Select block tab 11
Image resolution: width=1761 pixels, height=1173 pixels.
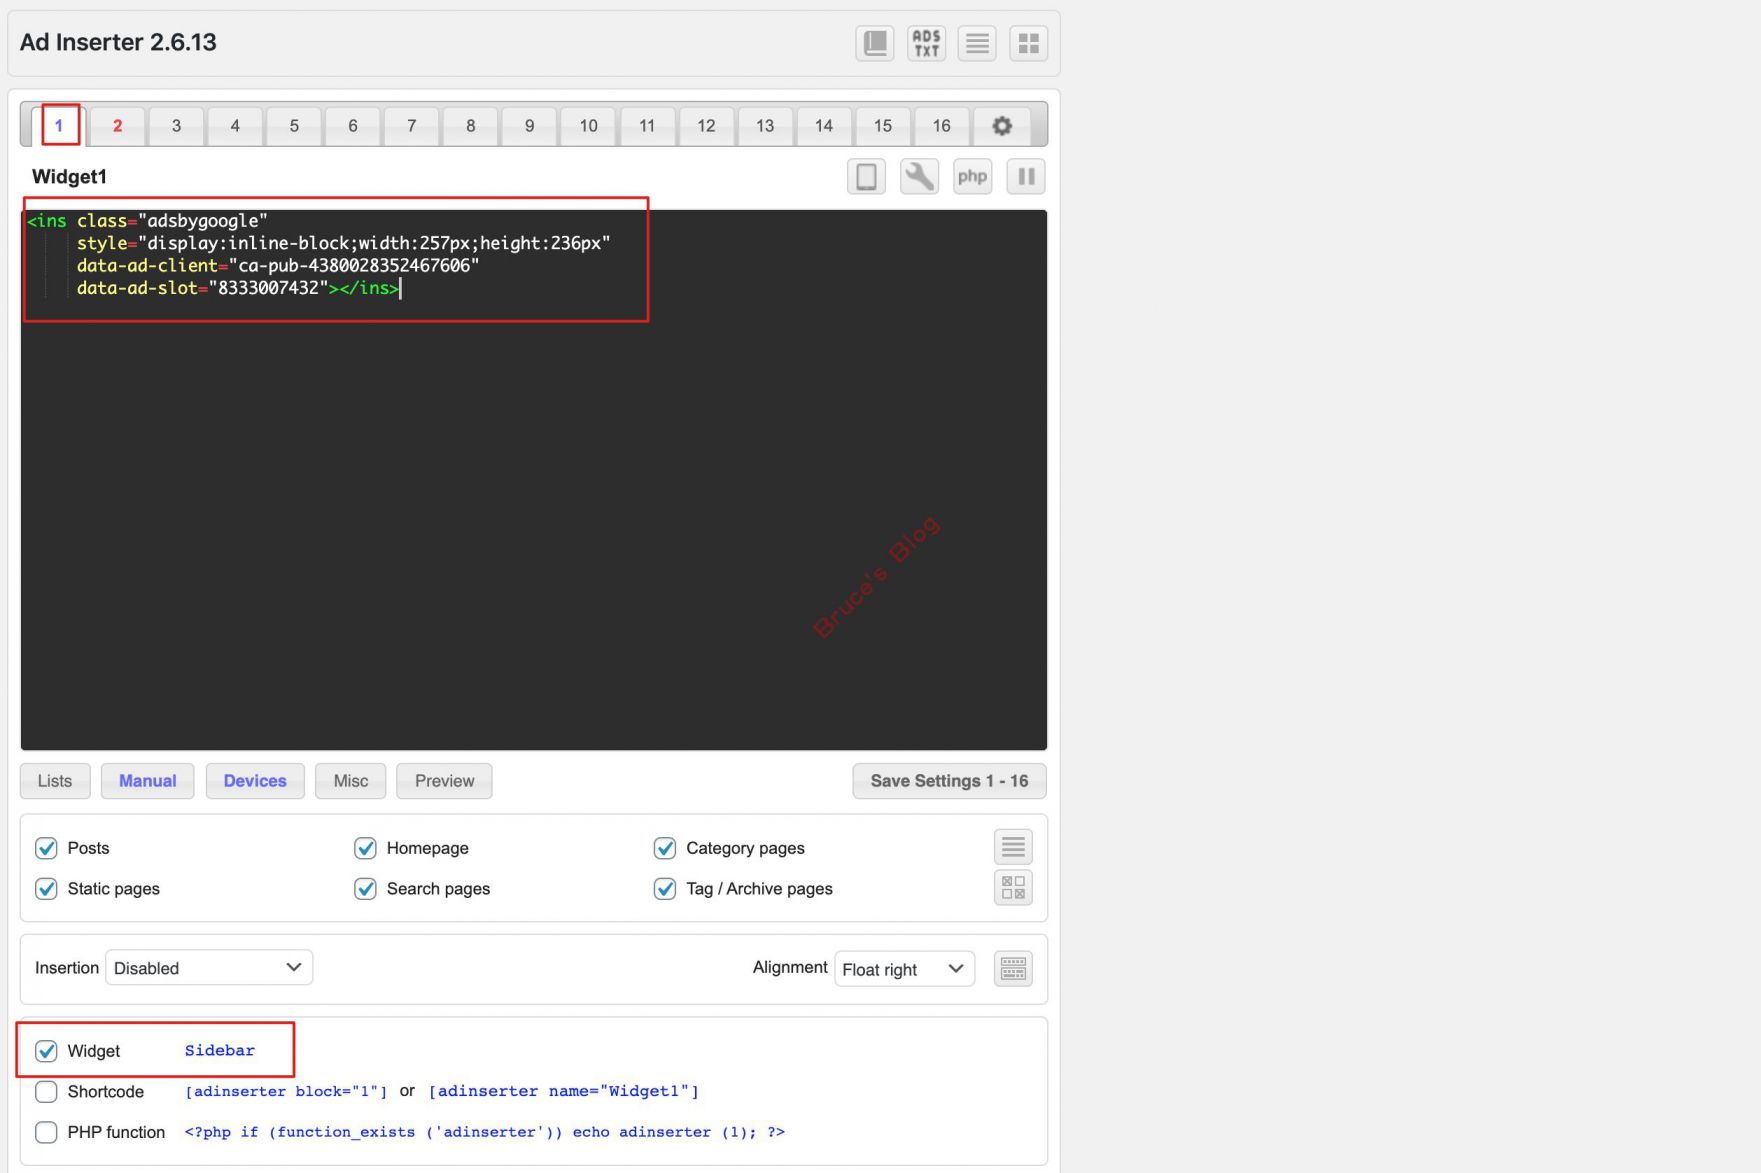[x=647, y=126]
